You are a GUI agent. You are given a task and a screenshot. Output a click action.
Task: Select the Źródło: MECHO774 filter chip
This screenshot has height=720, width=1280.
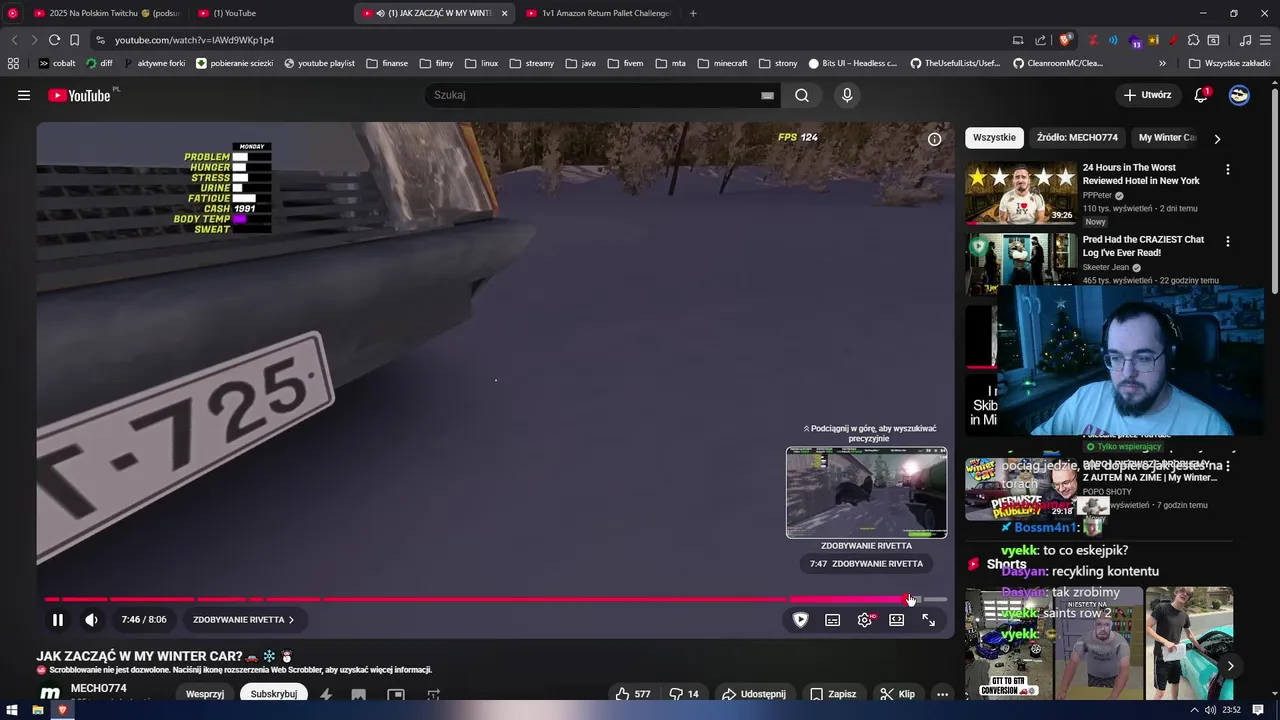pyautogui.click(x=1077, y=138)
